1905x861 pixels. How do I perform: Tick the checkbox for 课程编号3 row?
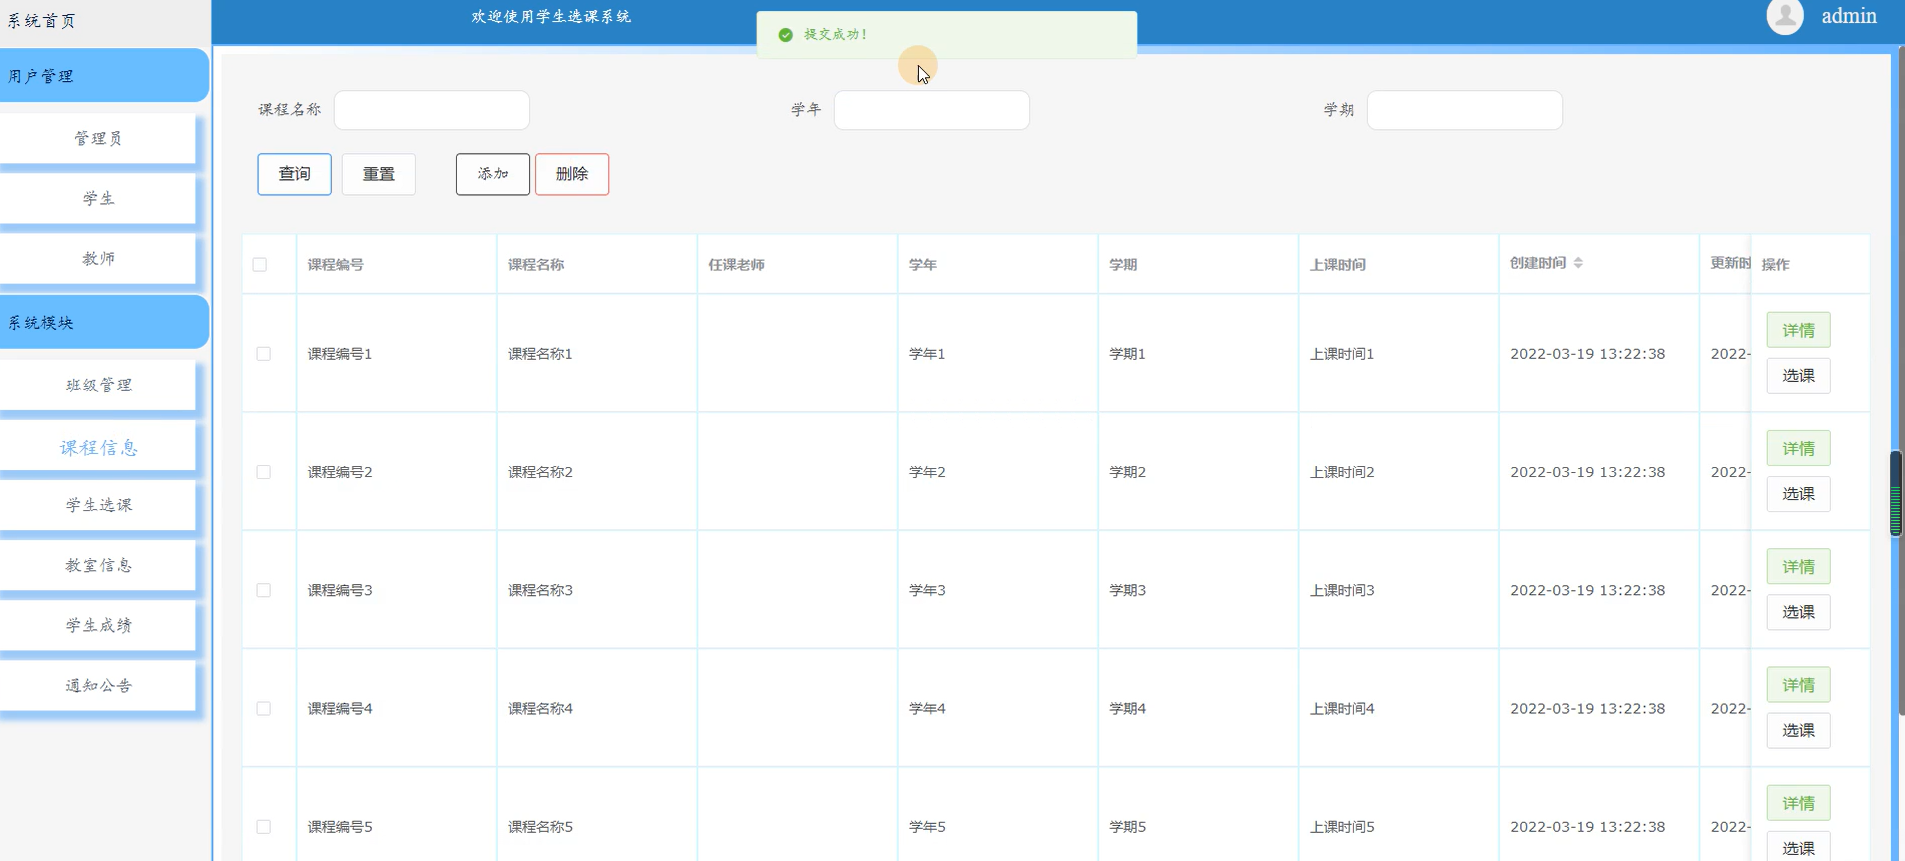click(x=264, y=590)
